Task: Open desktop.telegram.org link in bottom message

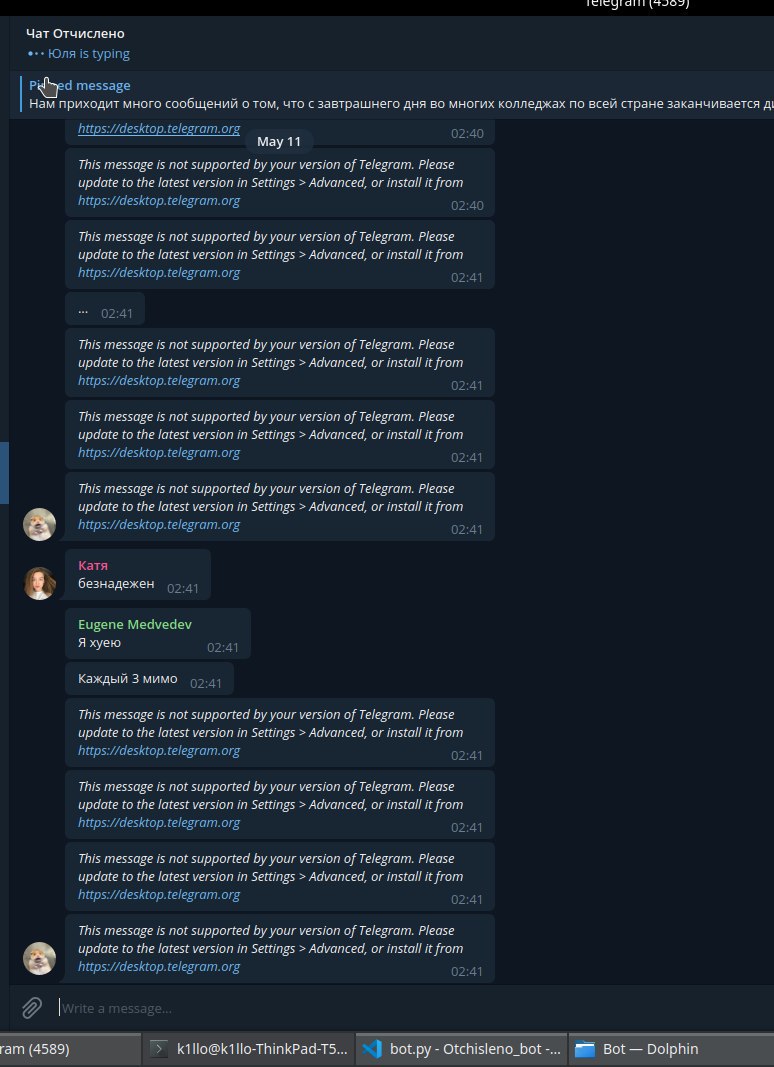Action: click(159, 966)
